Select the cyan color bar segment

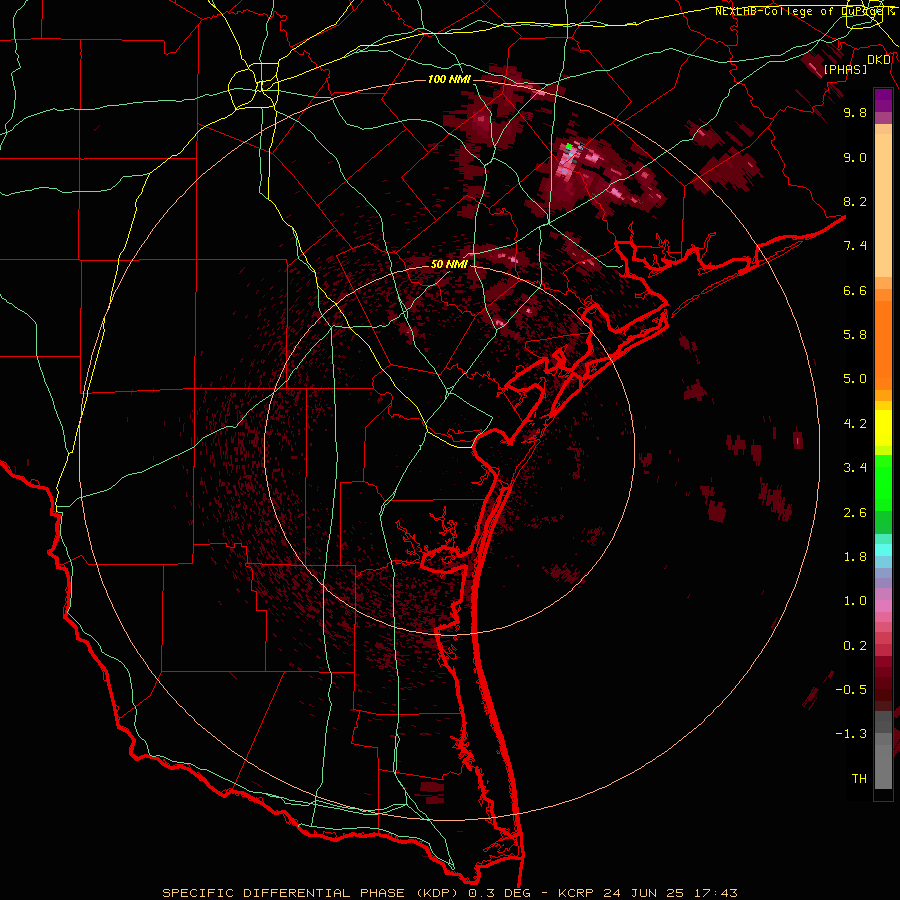pos(883,550)
